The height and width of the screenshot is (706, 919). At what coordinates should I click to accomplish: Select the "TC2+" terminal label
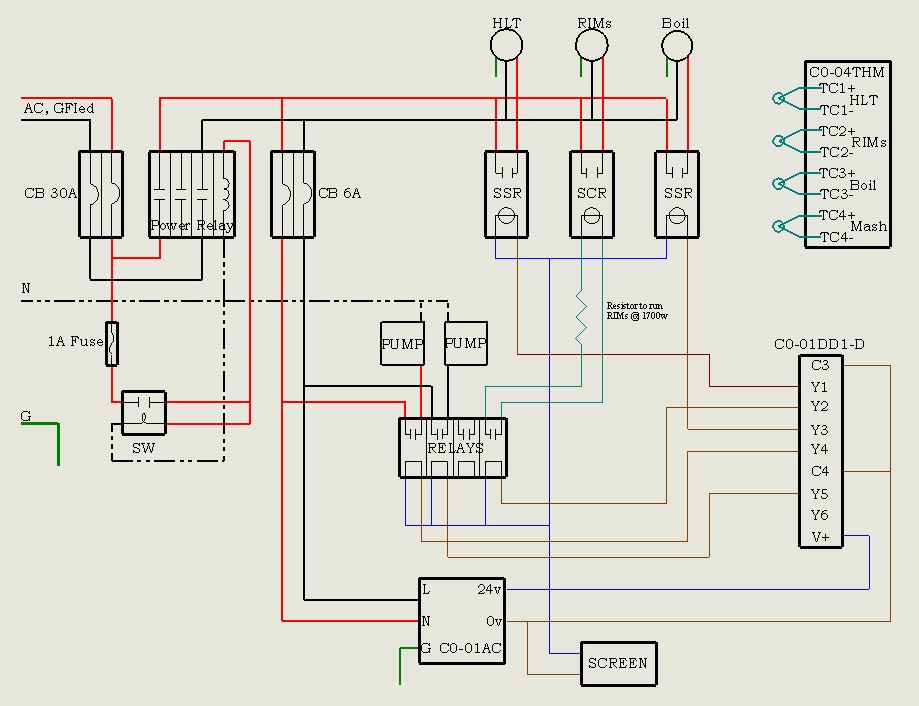[x=837, y=131]
